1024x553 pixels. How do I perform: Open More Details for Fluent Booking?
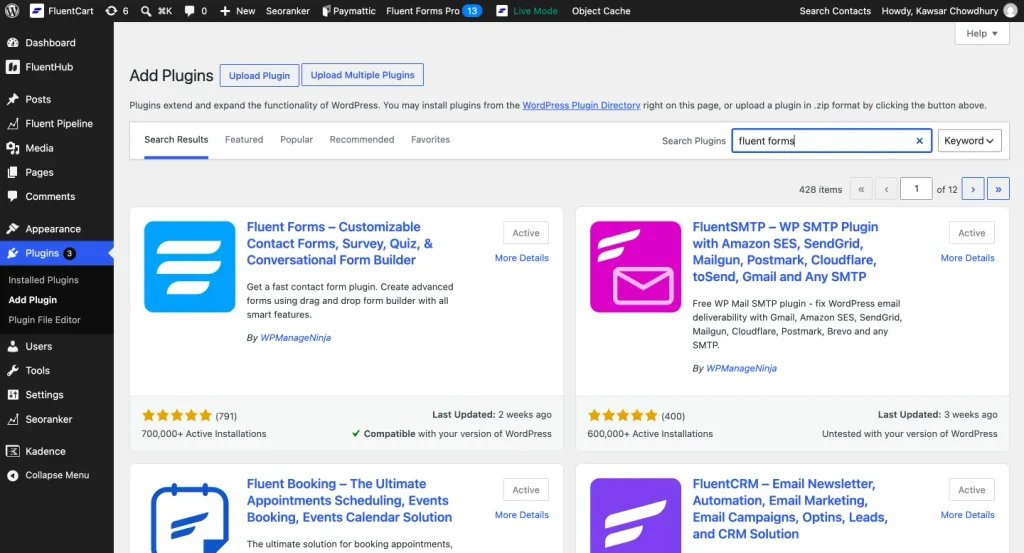(522, 515)
